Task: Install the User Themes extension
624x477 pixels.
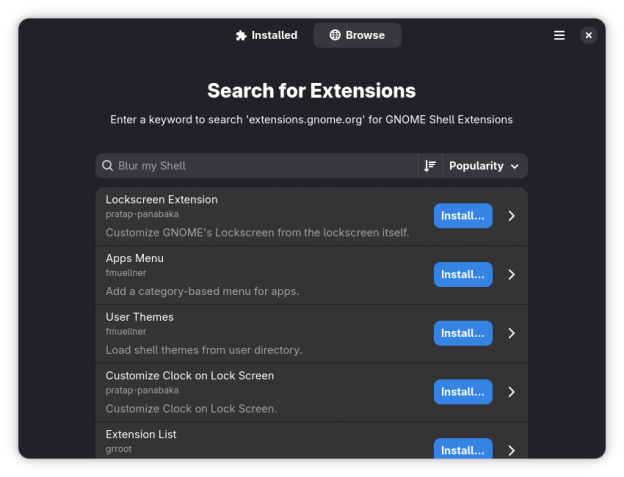Action: (x=463, y=333)
